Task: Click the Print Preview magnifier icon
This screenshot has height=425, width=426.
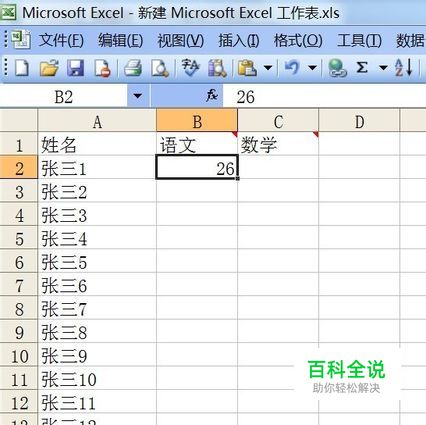Action: [x=160, y=68]
